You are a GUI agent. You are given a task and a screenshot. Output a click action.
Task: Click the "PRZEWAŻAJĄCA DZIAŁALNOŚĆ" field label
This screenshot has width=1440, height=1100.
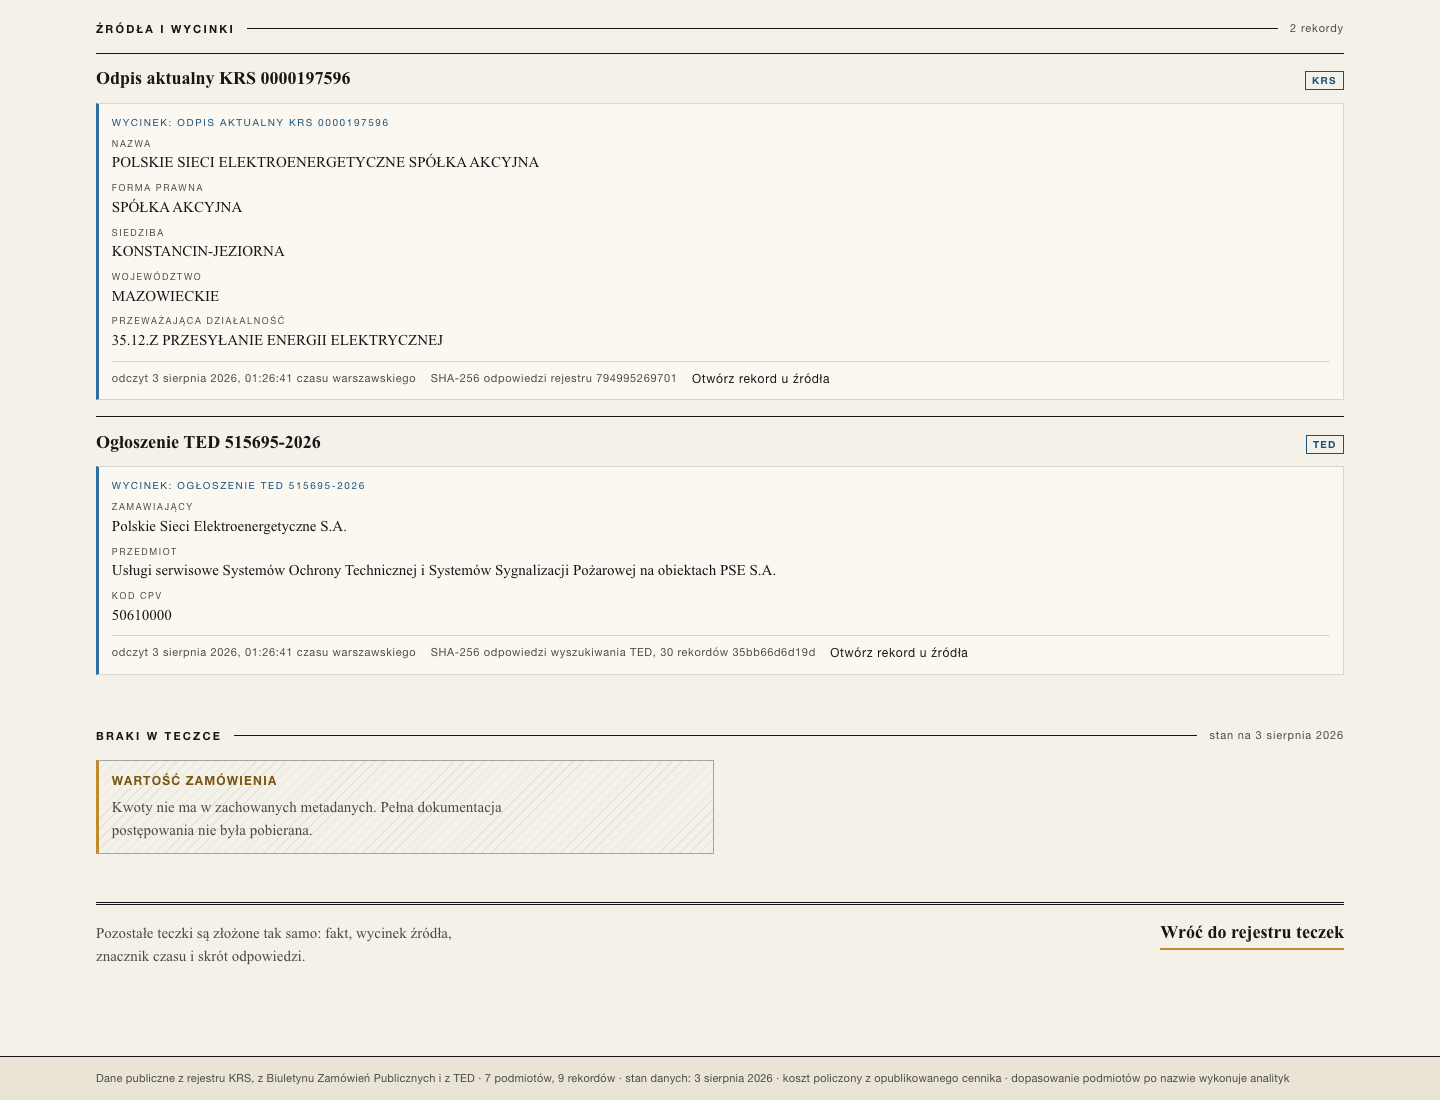[x=198, y=321]
